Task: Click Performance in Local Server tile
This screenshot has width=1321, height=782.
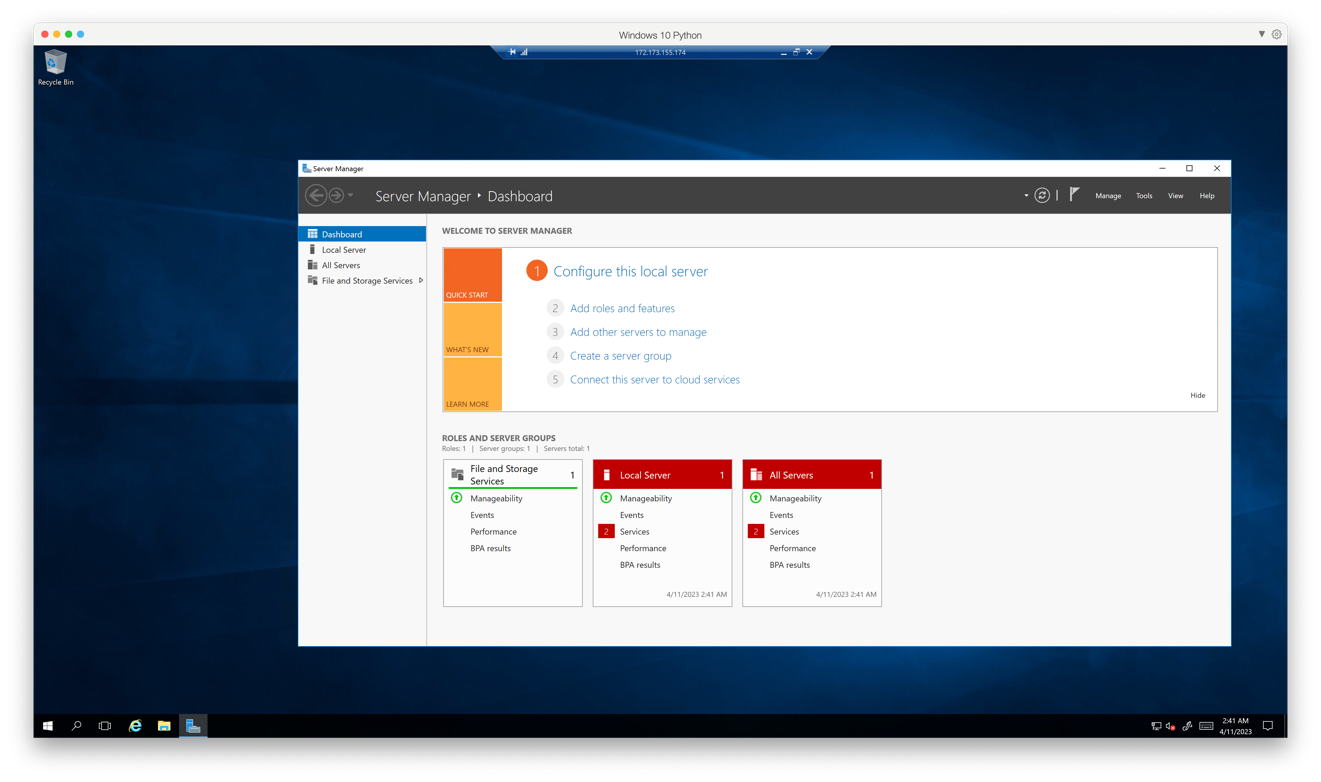Action: point(642,548)
